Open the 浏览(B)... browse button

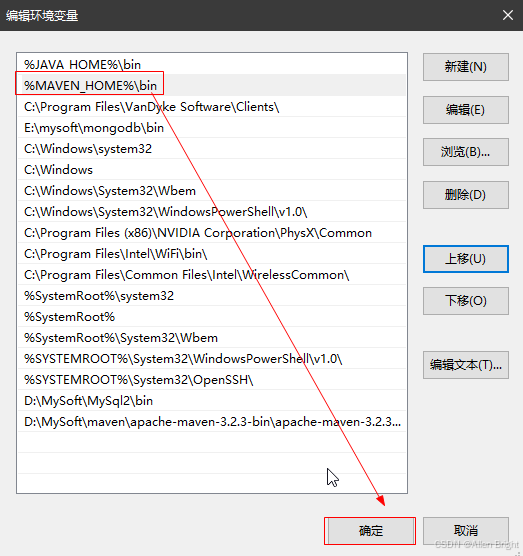tap(466, 152)
